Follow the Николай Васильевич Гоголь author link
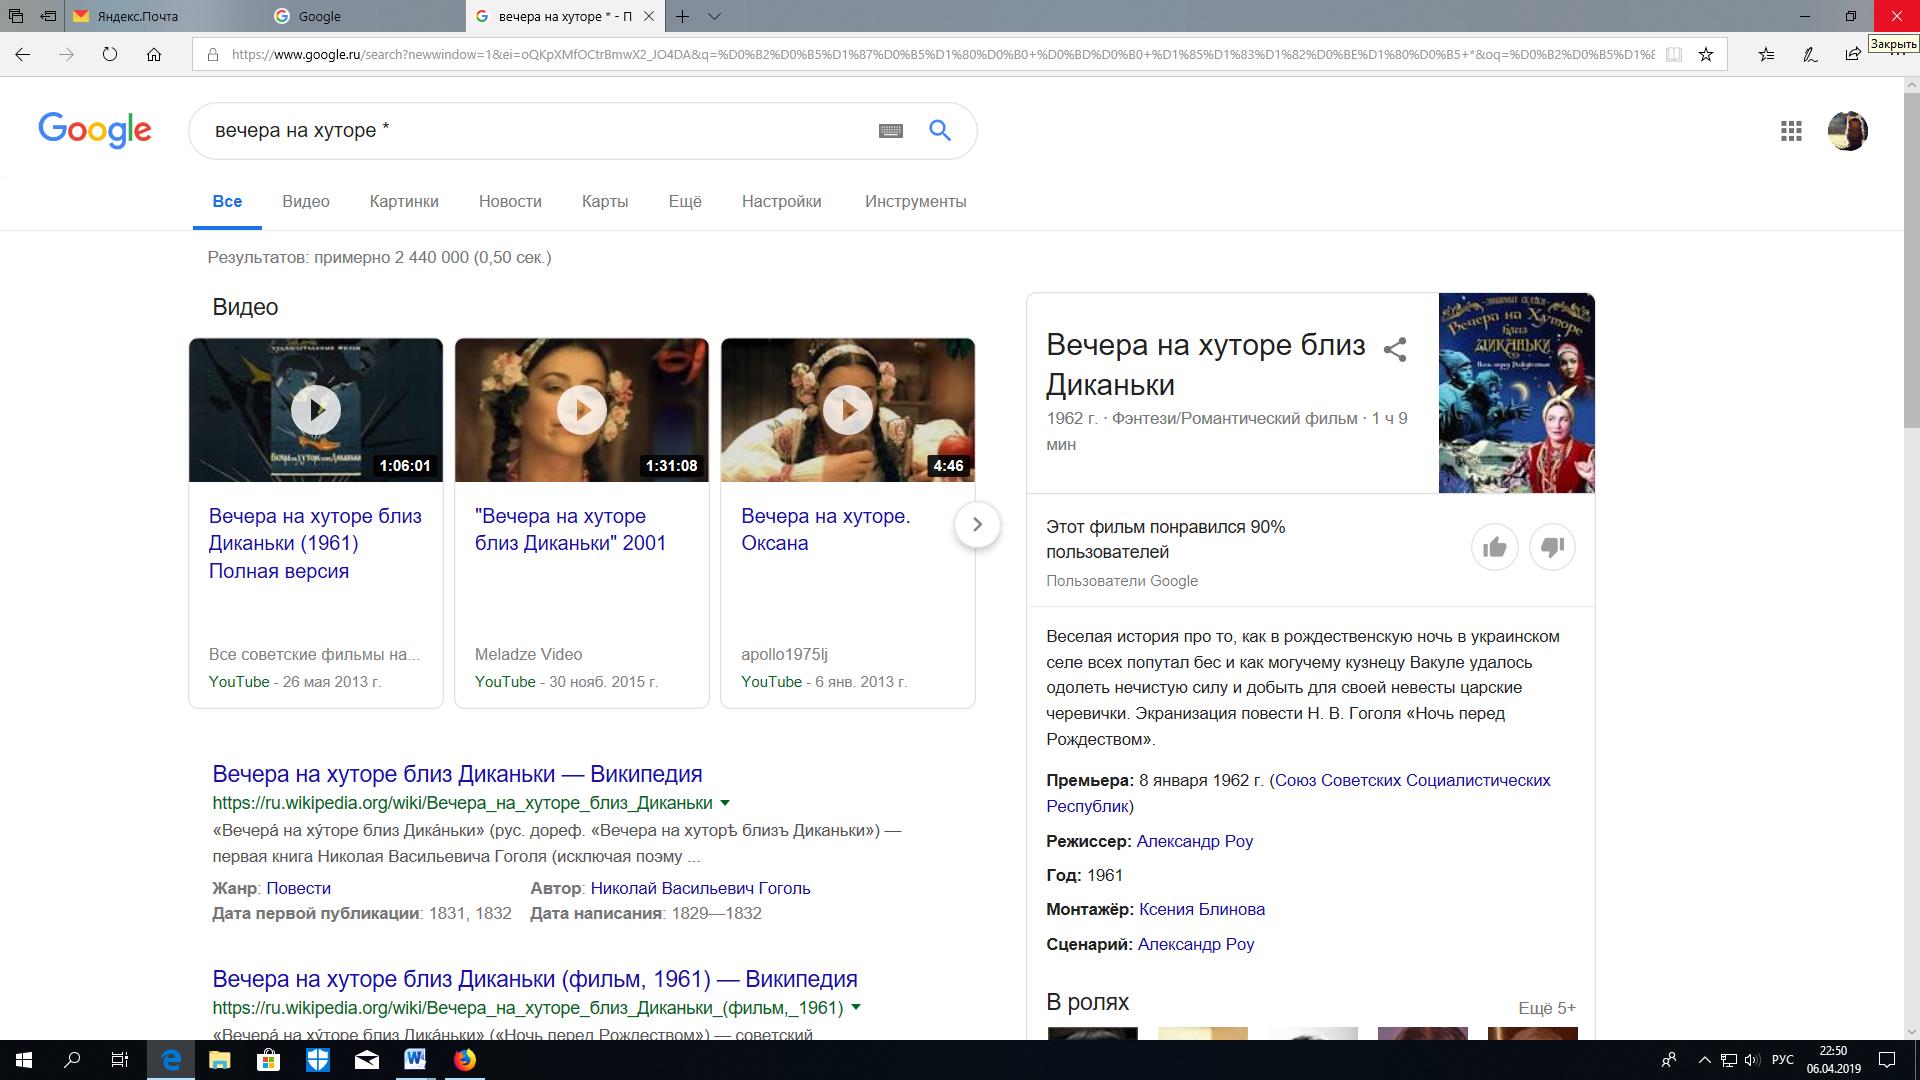This screenshot has height=1080, width=1920. tap(700, 888)
